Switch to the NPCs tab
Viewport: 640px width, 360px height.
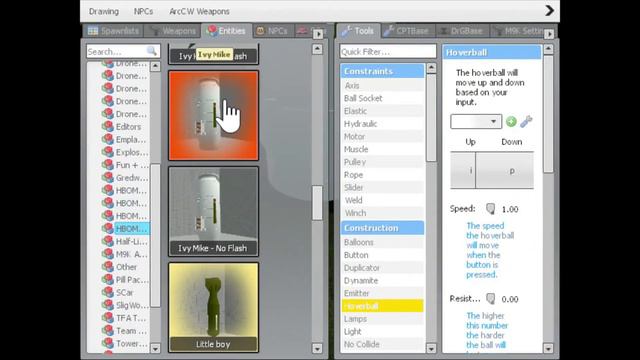click(x=272, y=31)
